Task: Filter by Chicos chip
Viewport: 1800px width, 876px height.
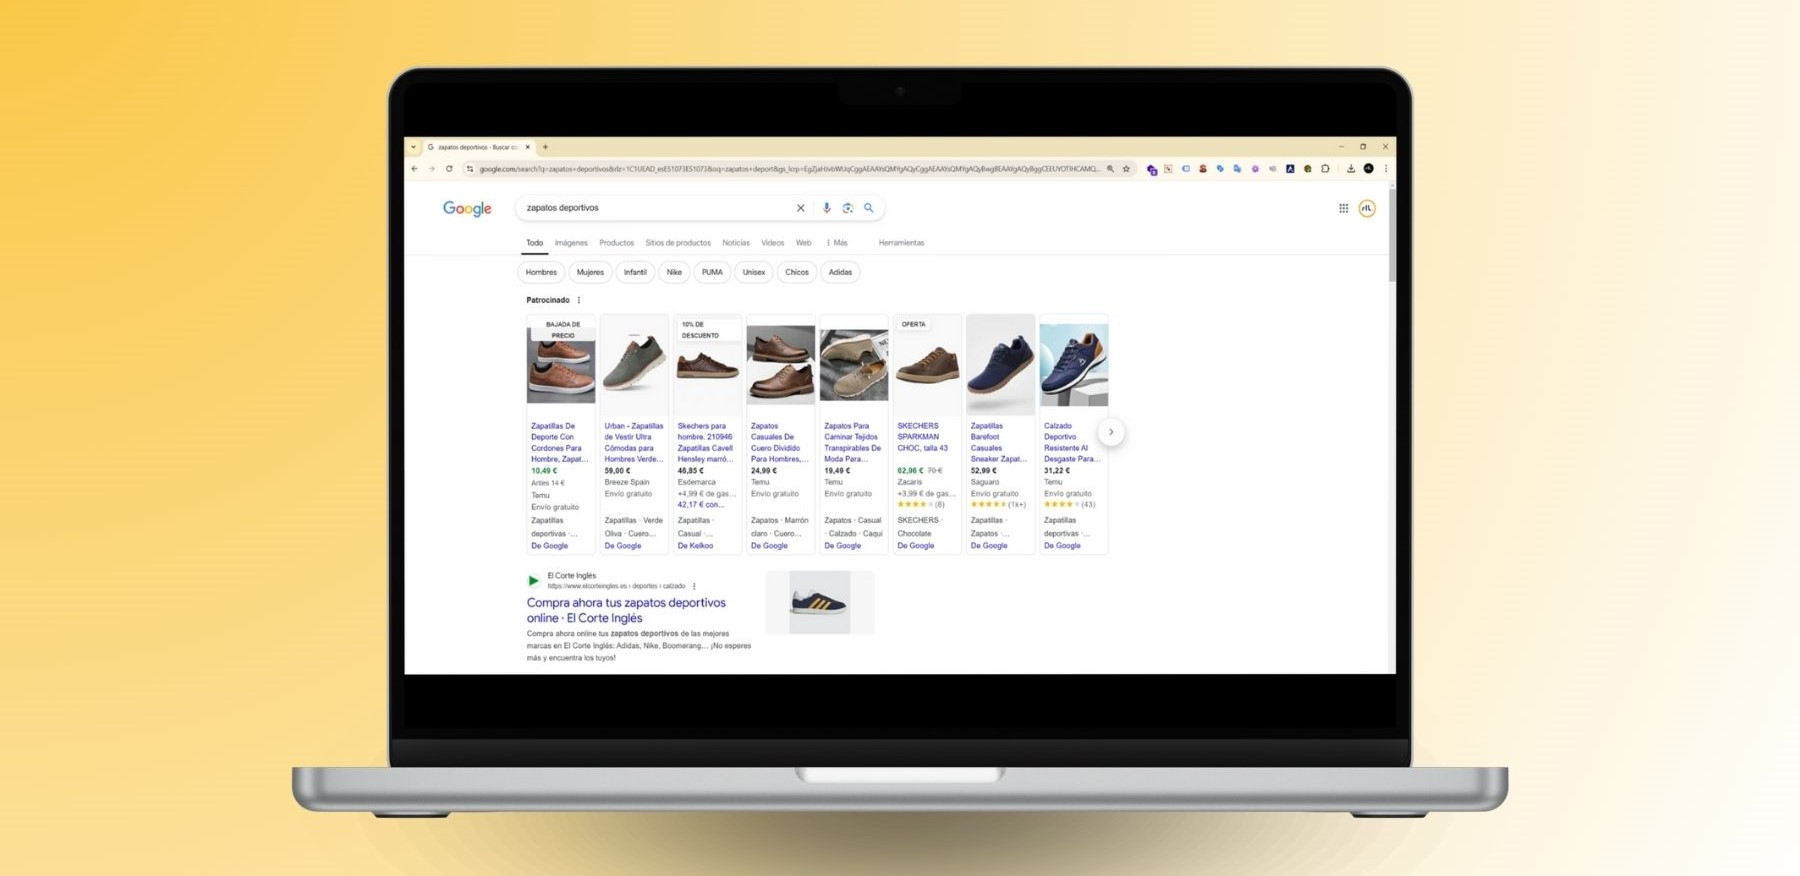Action: pos(797,272)
